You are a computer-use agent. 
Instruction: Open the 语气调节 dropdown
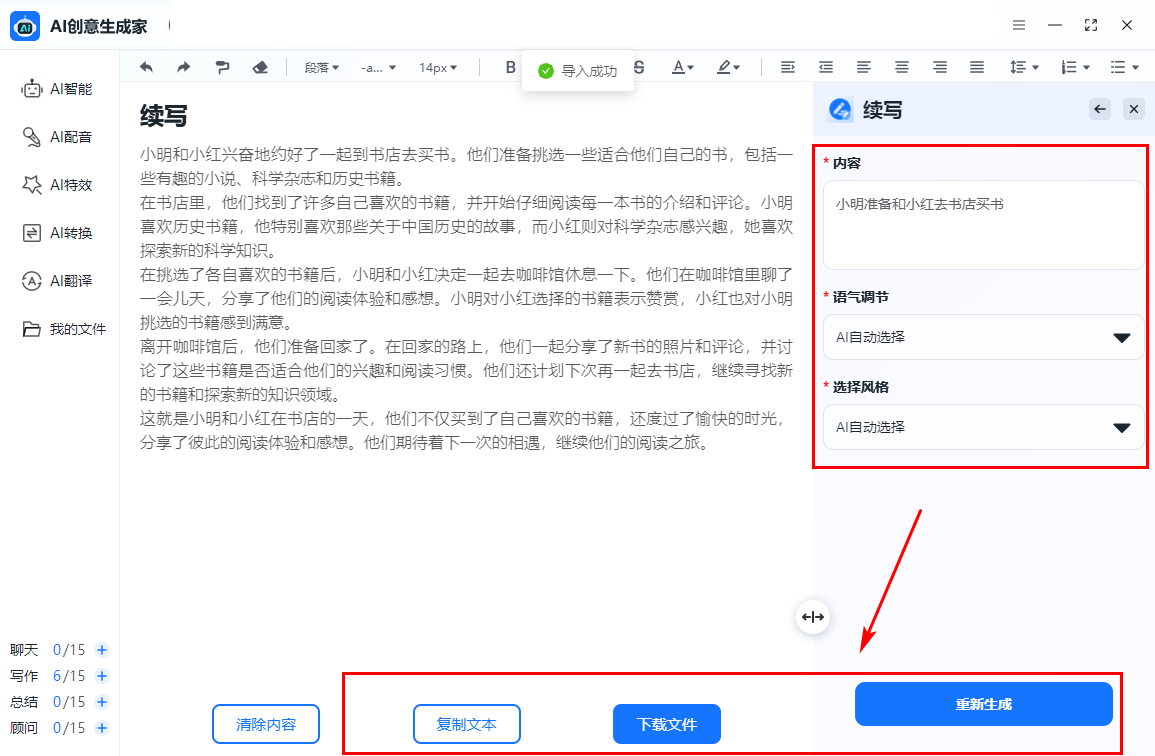point(984,337)
